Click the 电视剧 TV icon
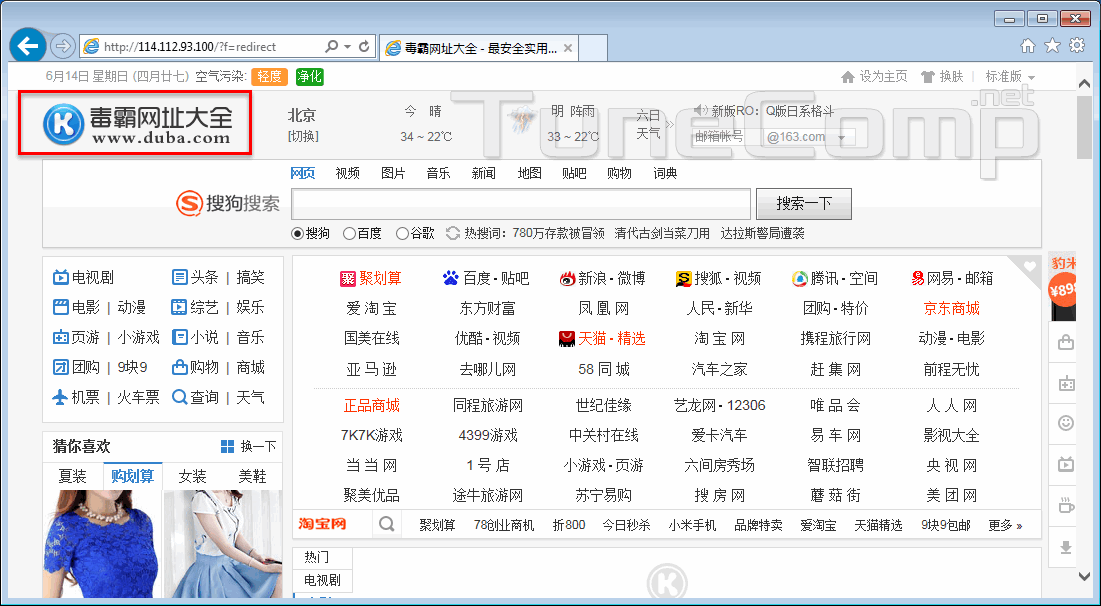1101x606 pixels. pyautogui.click(x=60, y=277)
